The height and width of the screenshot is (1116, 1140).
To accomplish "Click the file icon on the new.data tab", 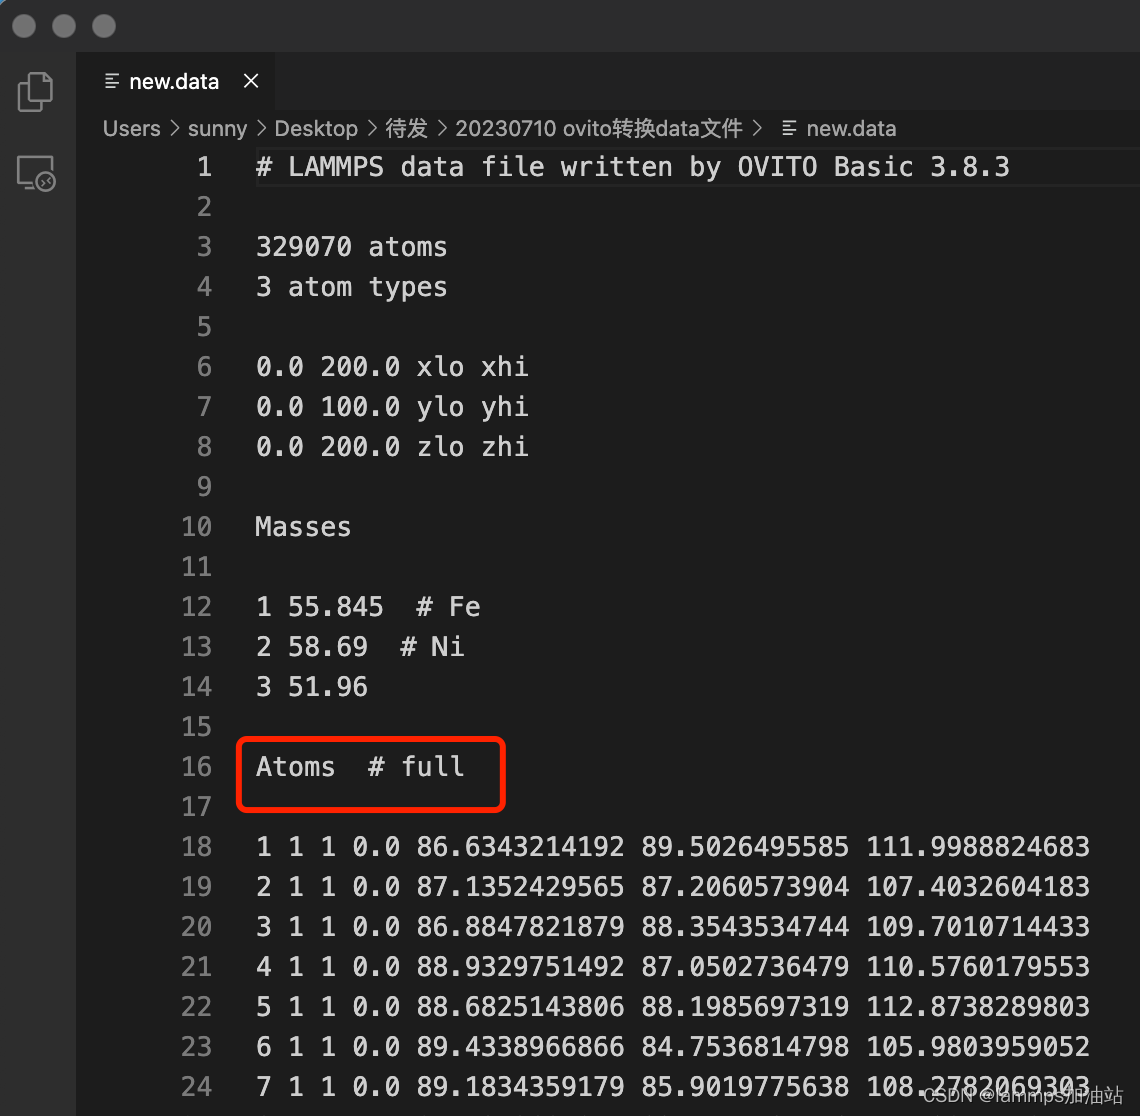I will (x=110, y=81).
